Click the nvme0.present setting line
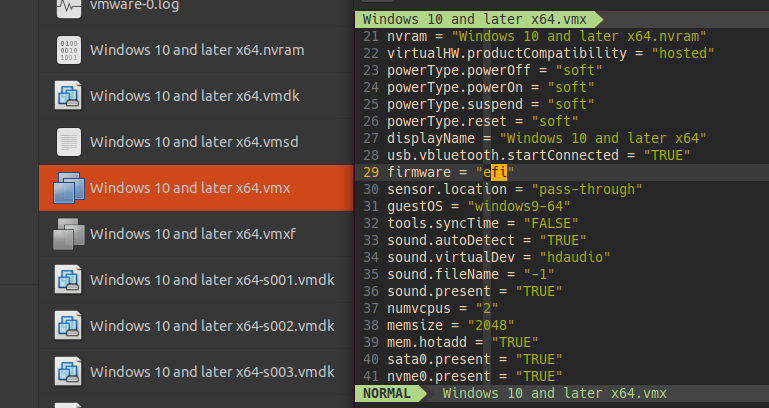Screen dimensions: 769x408 [x=474, y=376]
